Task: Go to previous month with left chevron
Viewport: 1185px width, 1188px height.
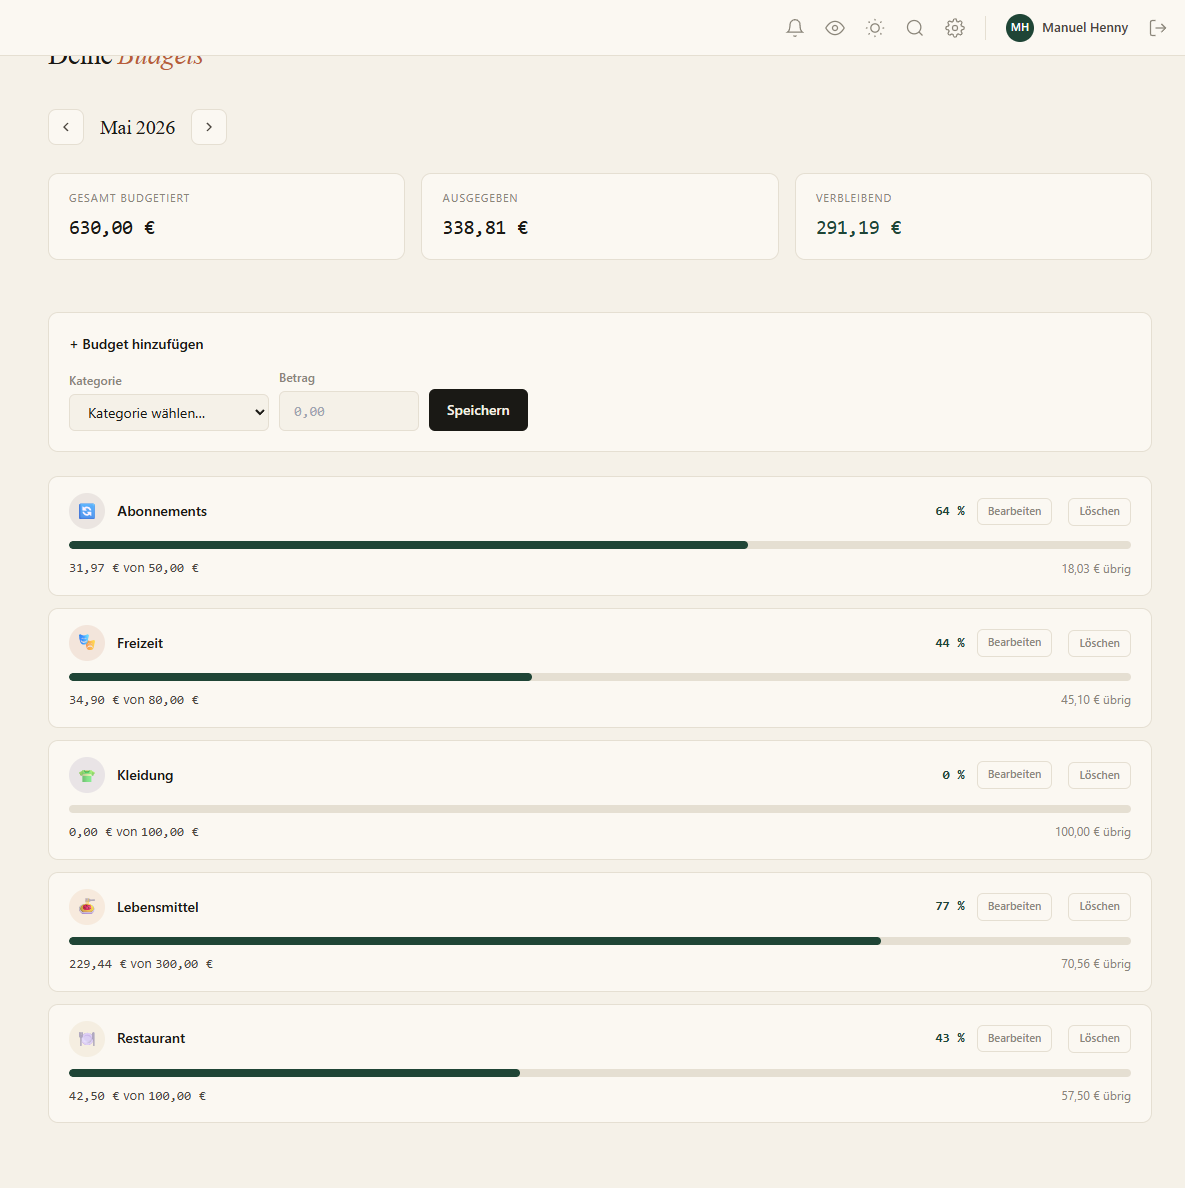Action: pyautogui.click(x=66, y=127)
